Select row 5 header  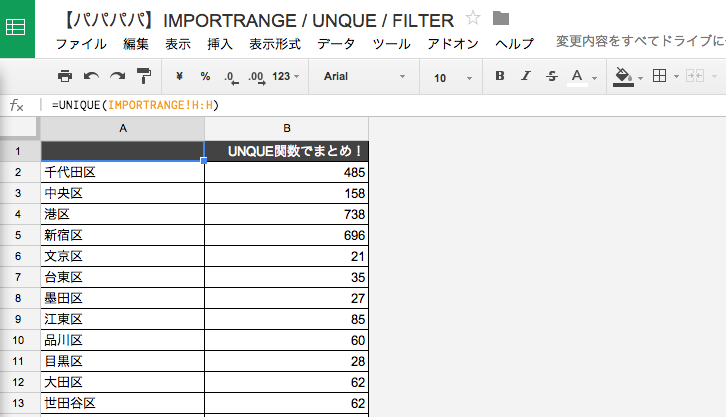pos(18,235)
